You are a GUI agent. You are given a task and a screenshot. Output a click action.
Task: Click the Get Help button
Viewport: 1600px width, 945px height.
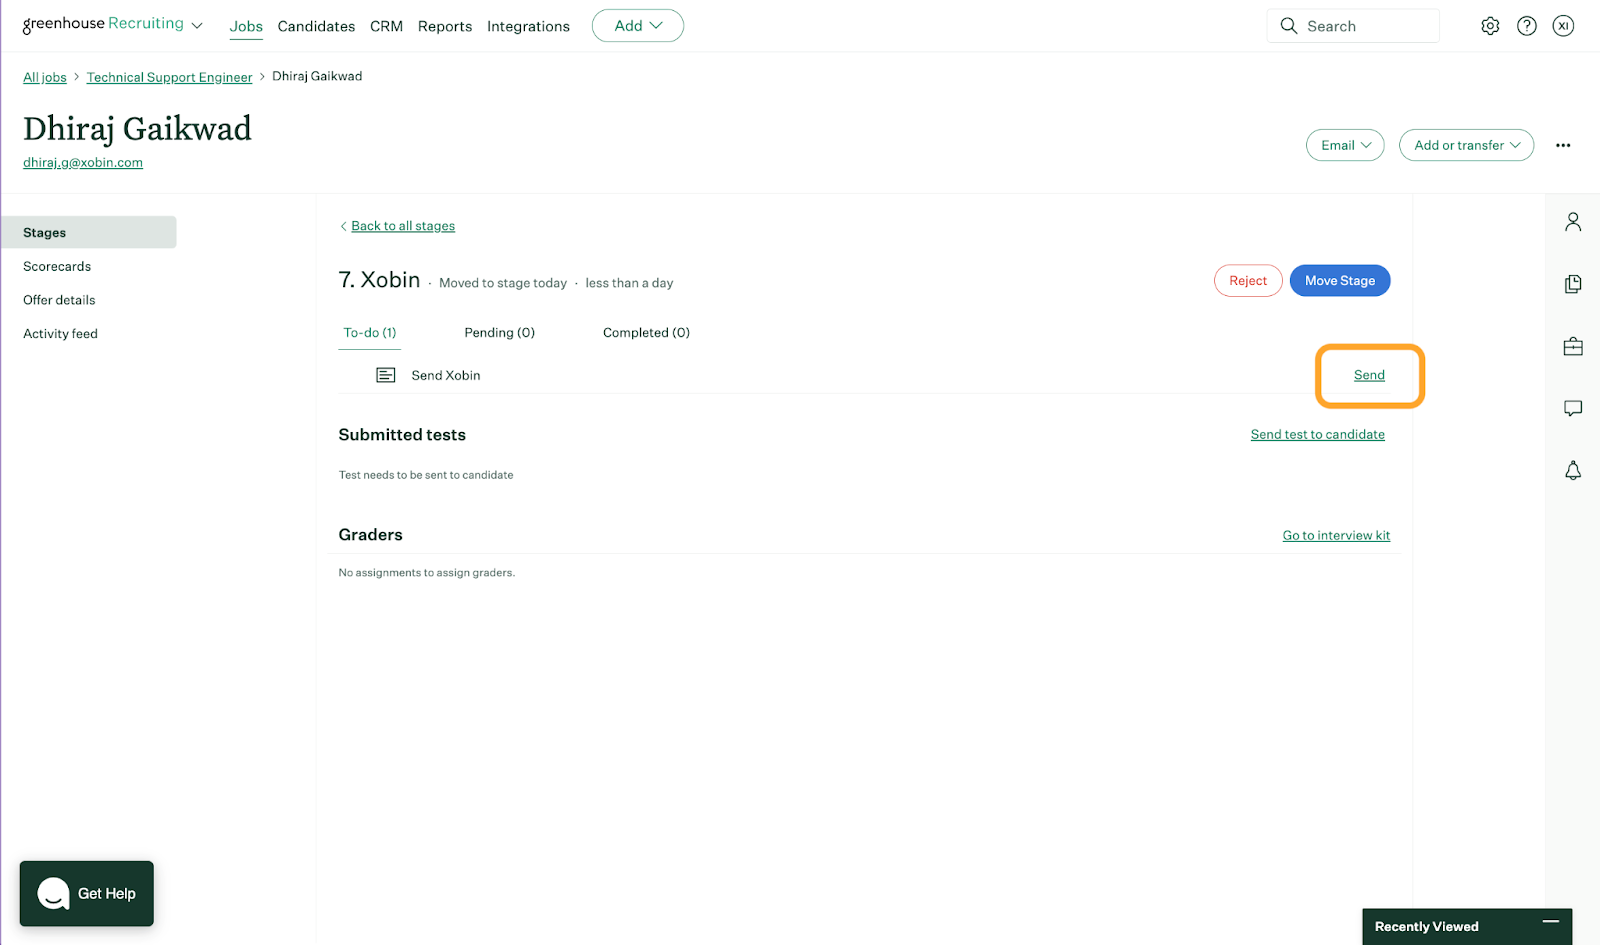click(x=87, y=893)
